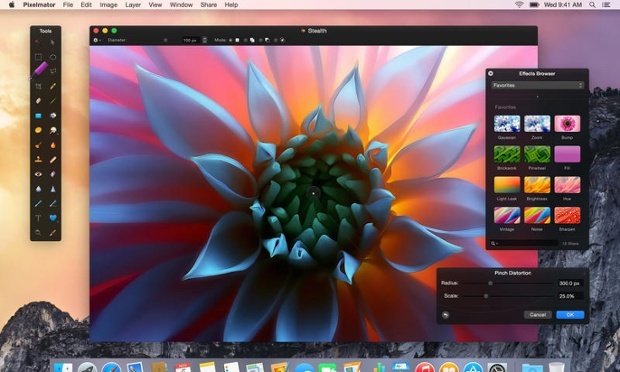
Task: Choose the Vintage effect thumbnail
Action: click(x=507, y=215)
